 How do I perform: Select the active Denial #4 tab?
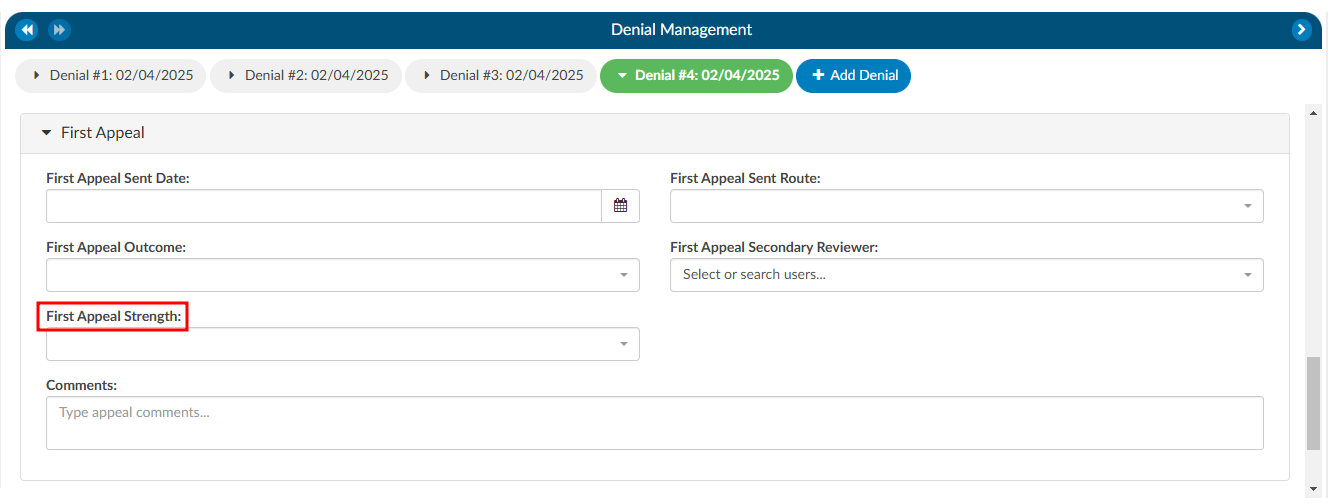tap(696, 76)
